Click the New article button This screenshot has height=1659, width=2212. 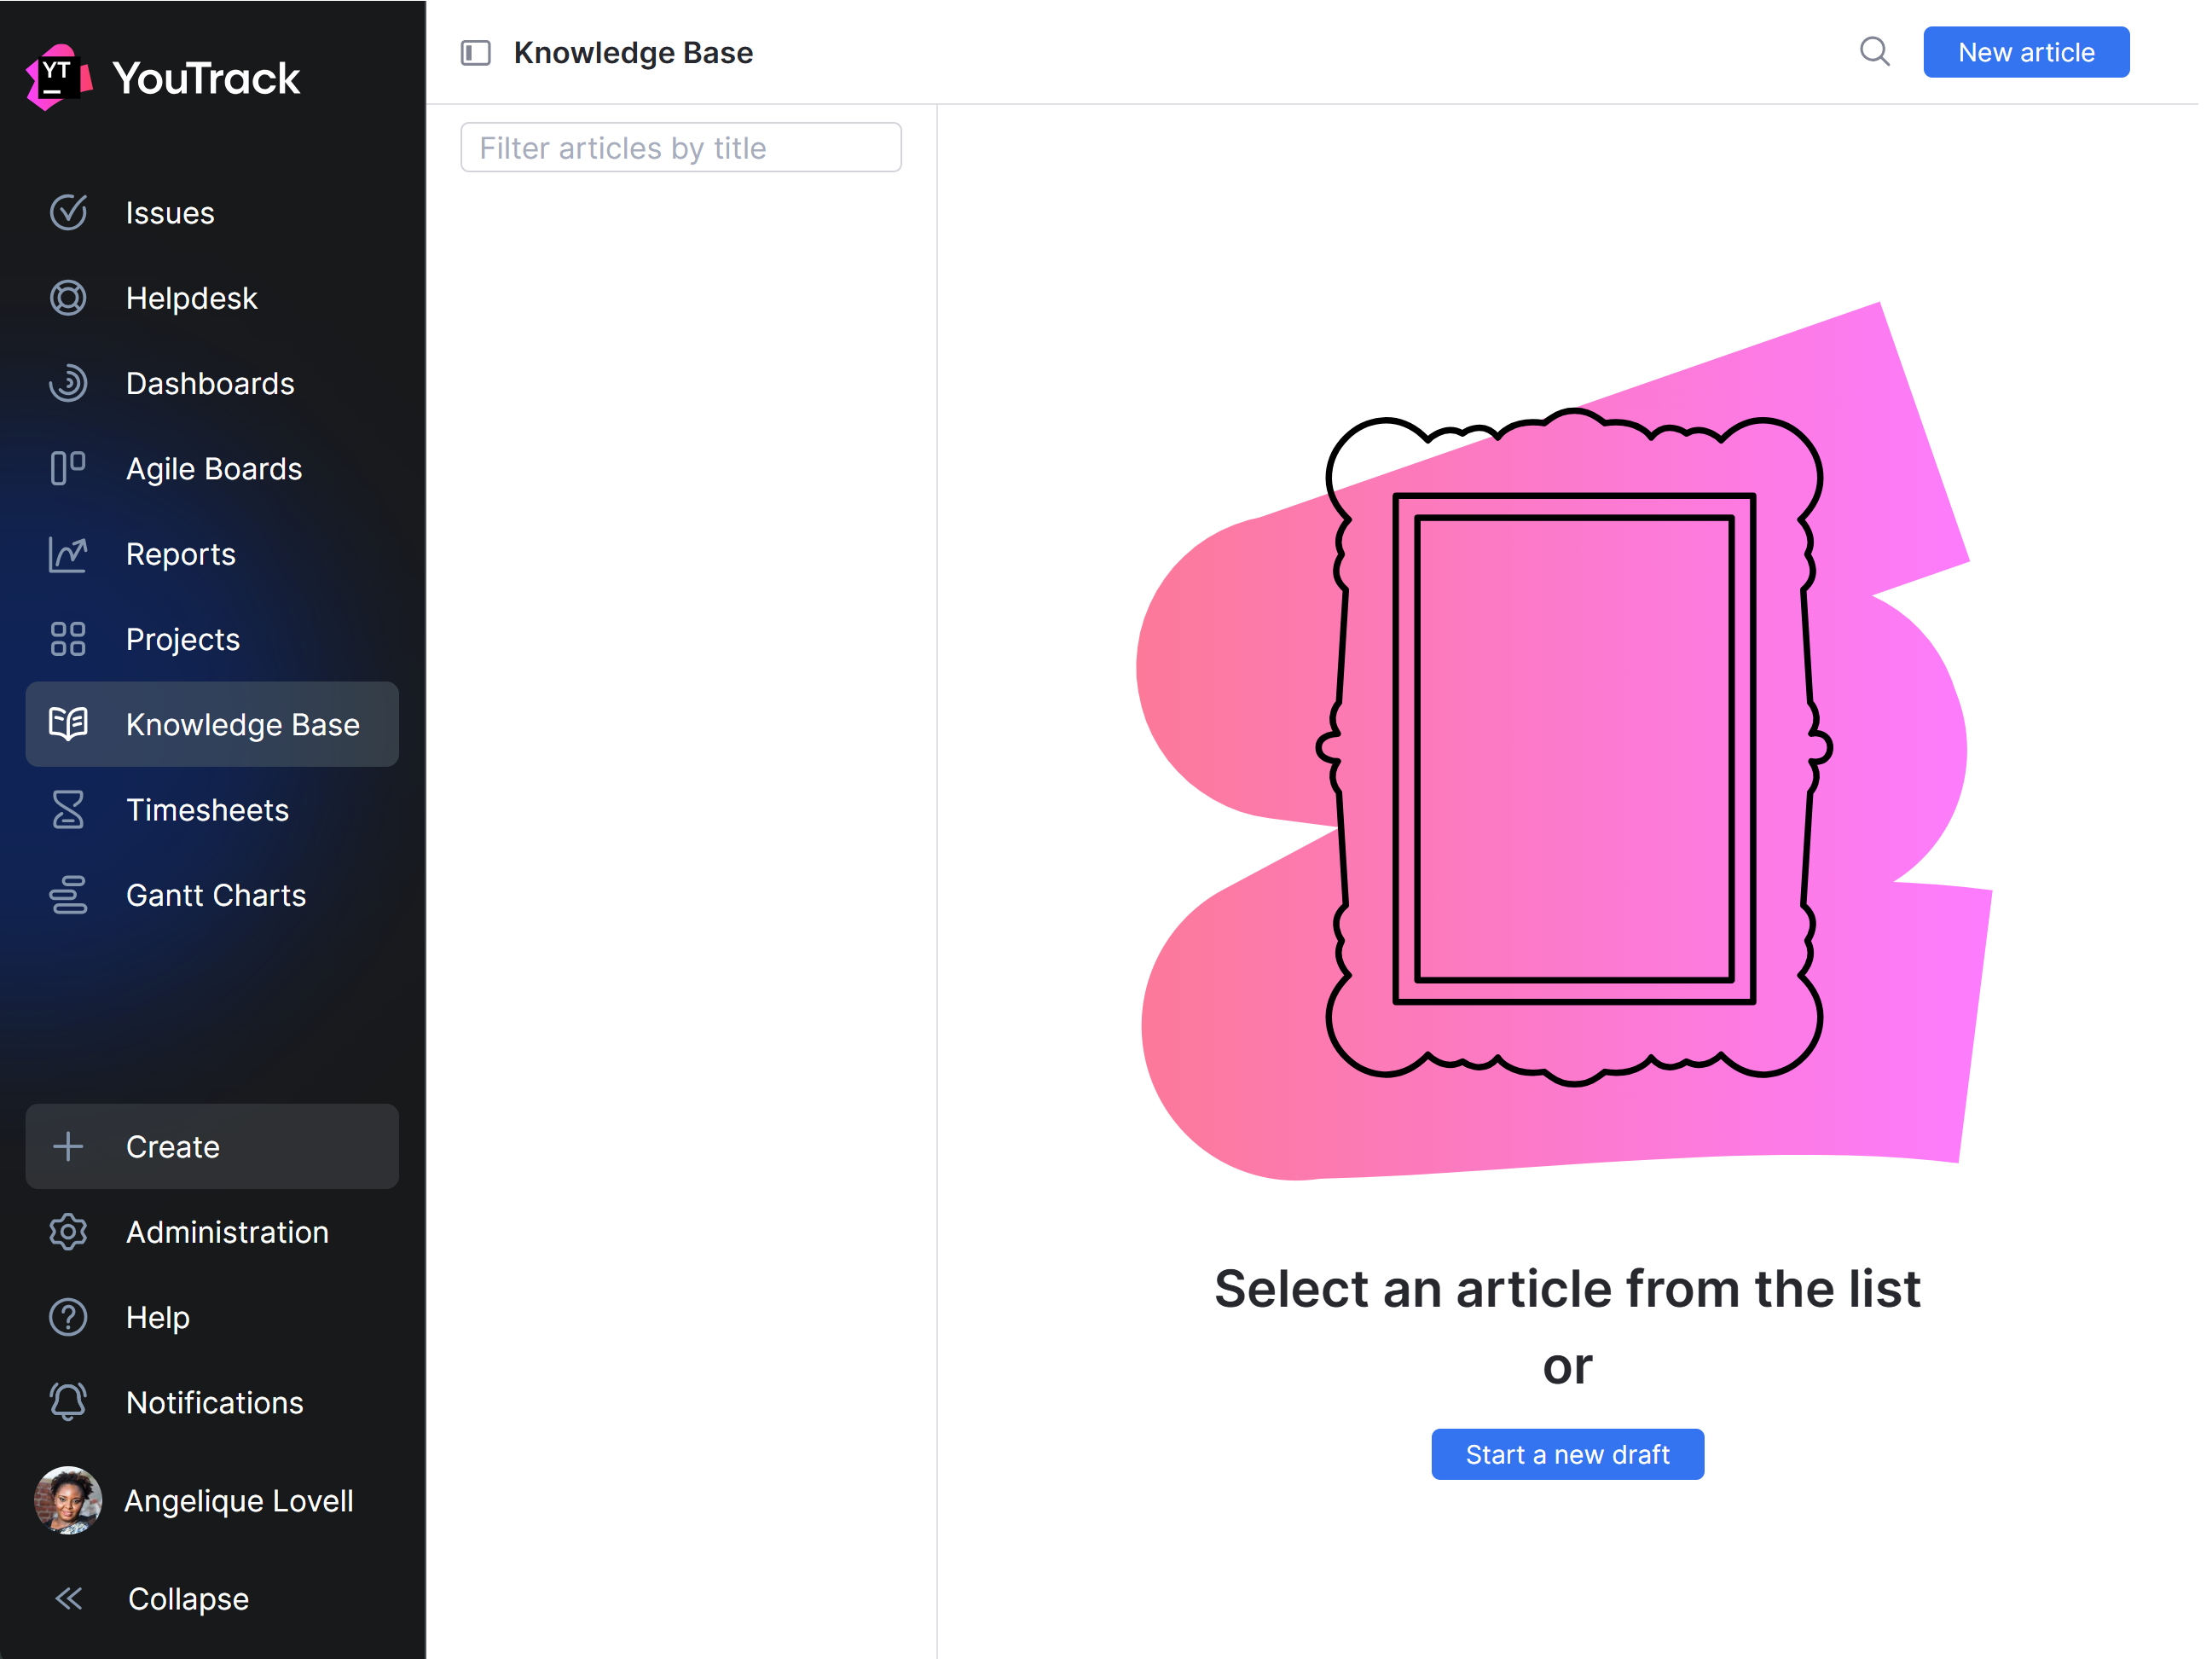pyautogui.click(x=2026, y=52)
